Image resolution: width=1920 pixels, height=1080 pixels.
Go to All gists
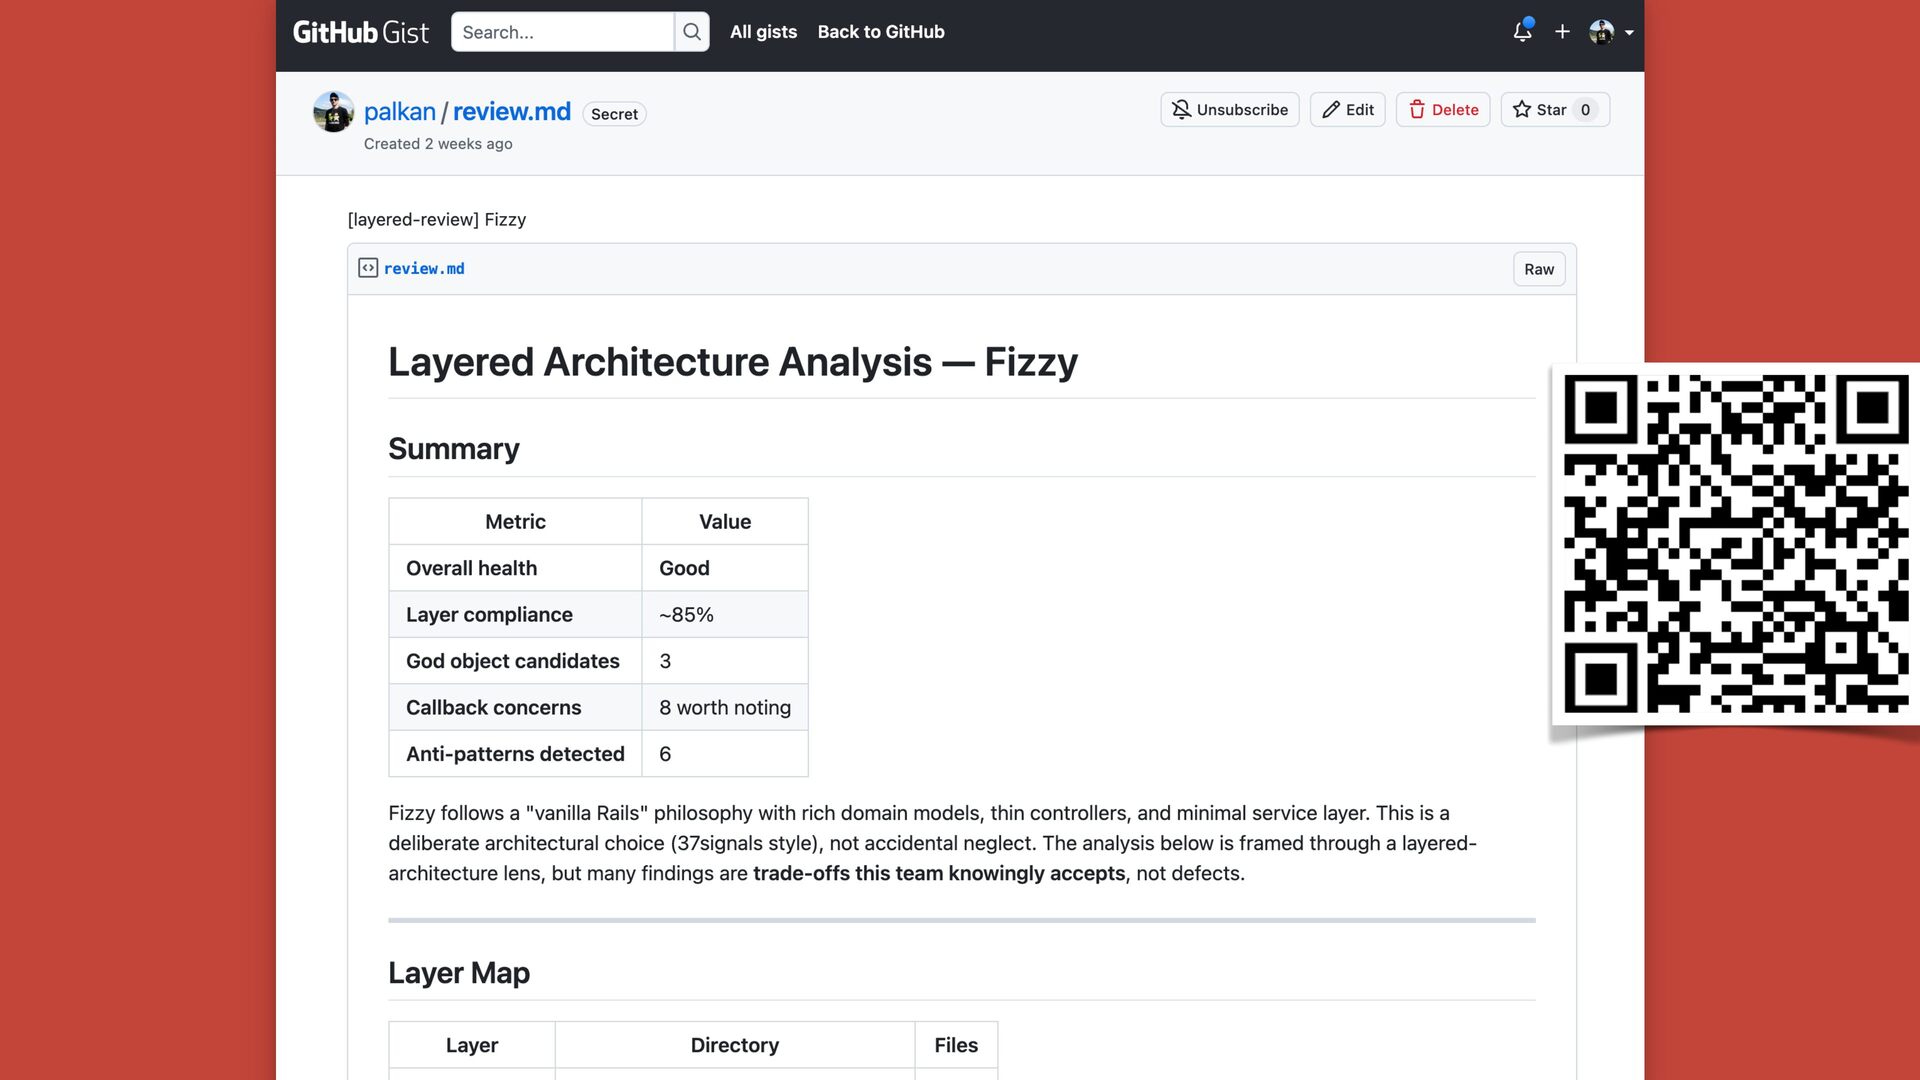click(x=763, y=32)
